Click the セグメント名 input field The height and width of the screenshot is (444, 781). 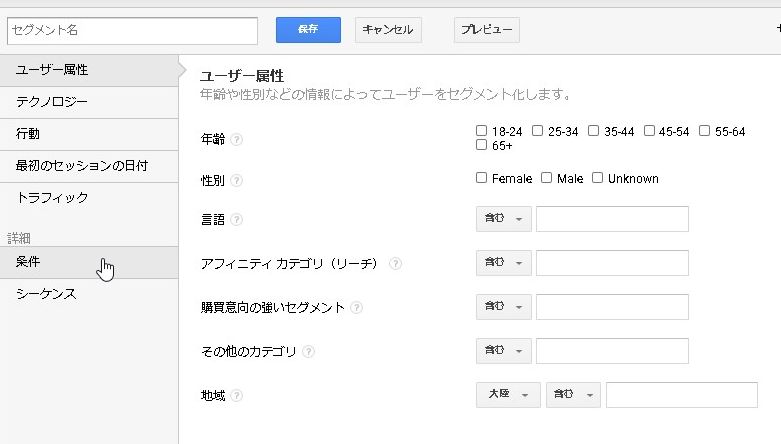pos(131,31)
